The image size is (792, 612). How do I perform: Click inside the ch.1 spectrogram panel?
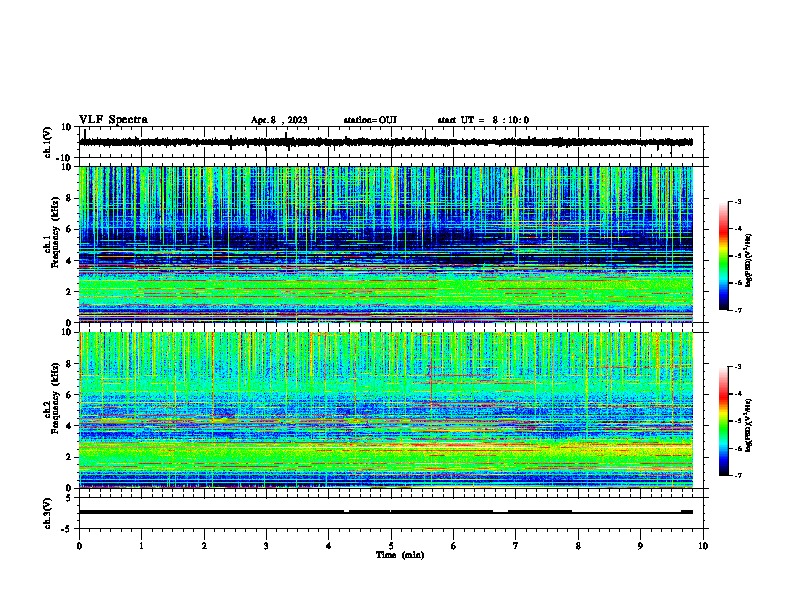(x=386, y=244)
